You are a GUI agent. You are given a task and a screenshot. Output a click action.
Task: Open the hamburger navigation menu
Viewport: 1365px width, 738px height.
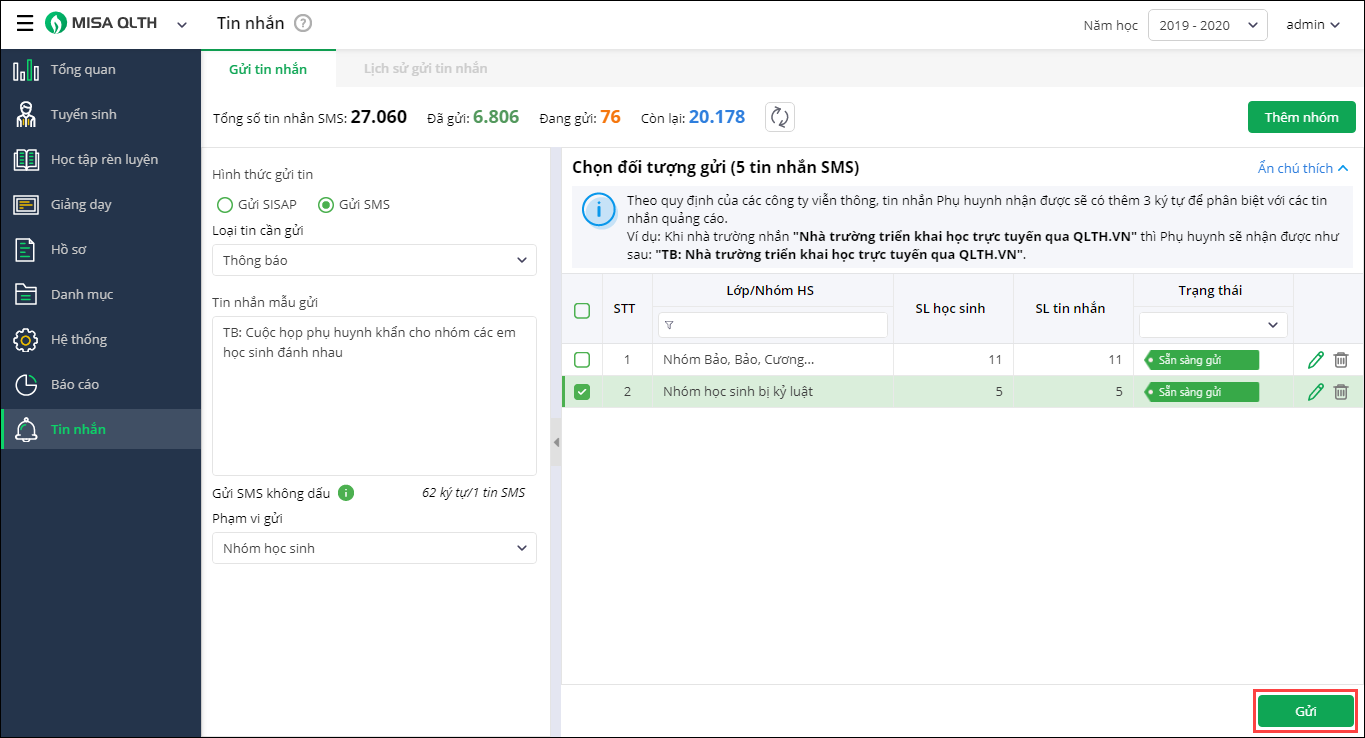coord(25,23)
